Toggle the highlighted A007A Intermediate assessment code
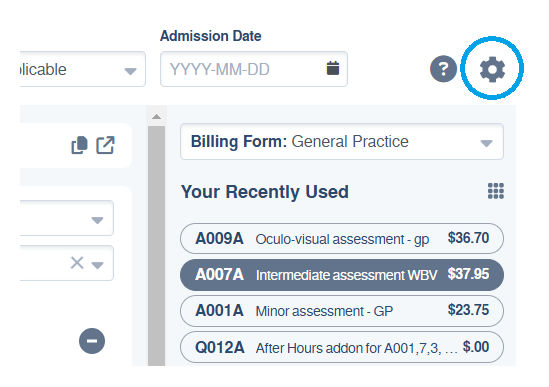Viewport: 549px width, 387px height. click(x=342, y=275)
